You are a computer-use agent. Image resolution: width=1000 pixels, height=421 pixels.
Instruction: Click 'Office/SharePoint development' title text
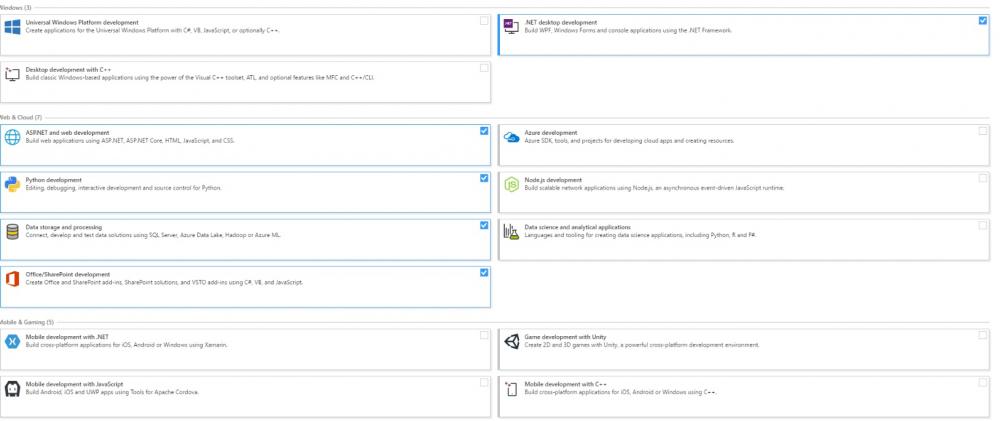68,274
